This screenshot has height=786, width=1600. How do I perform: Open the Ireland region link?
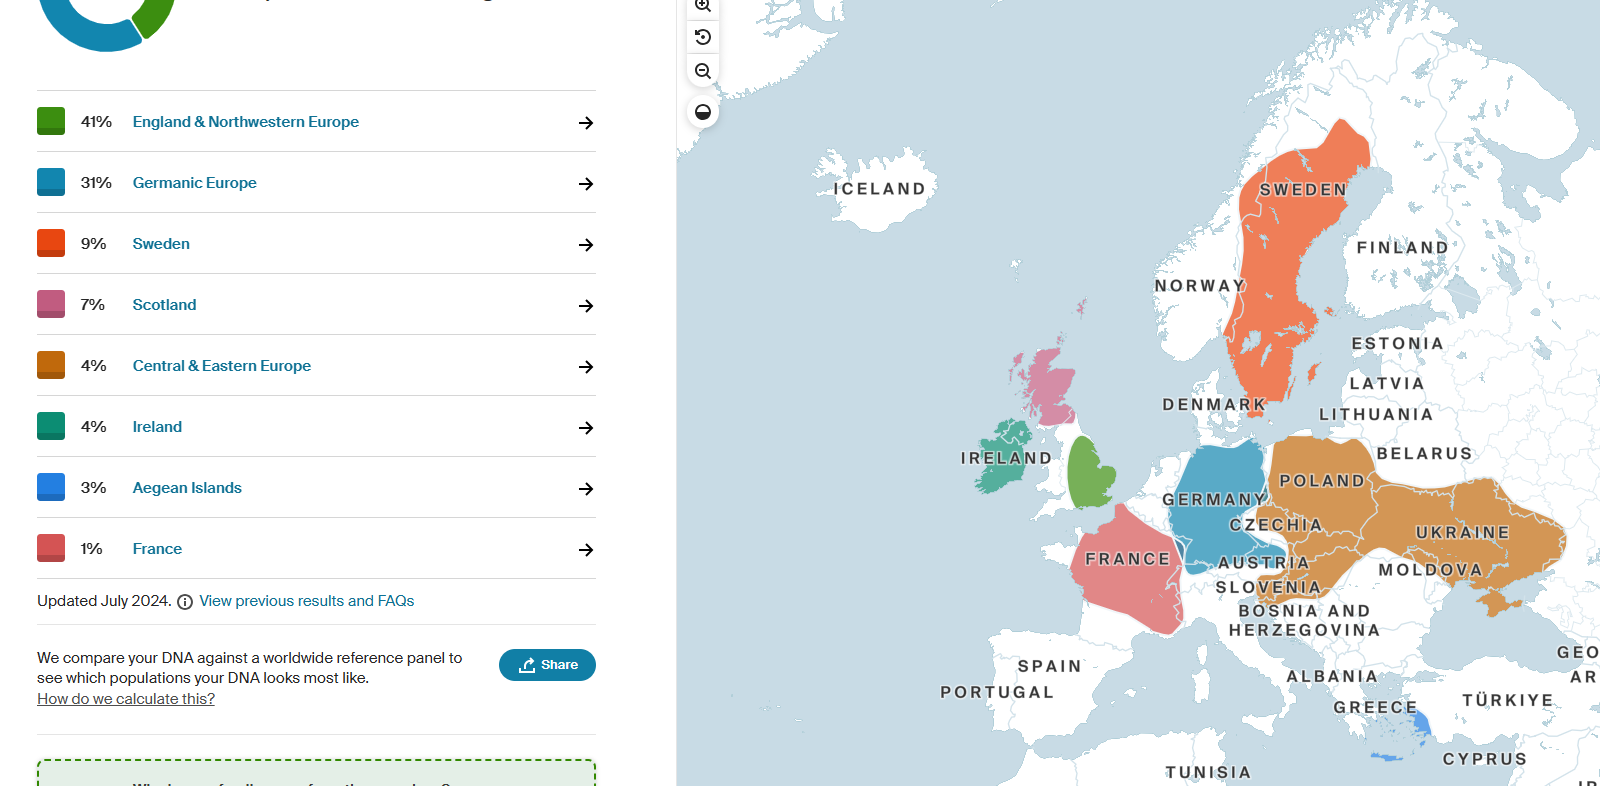click(157, 427)
